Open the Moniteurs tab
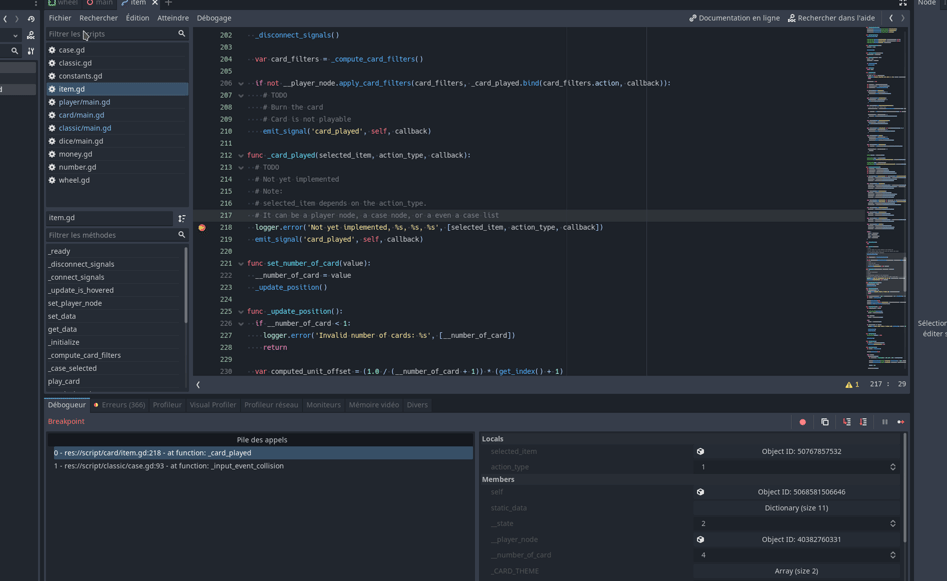The image size is (947, 581). coord(323,405)
